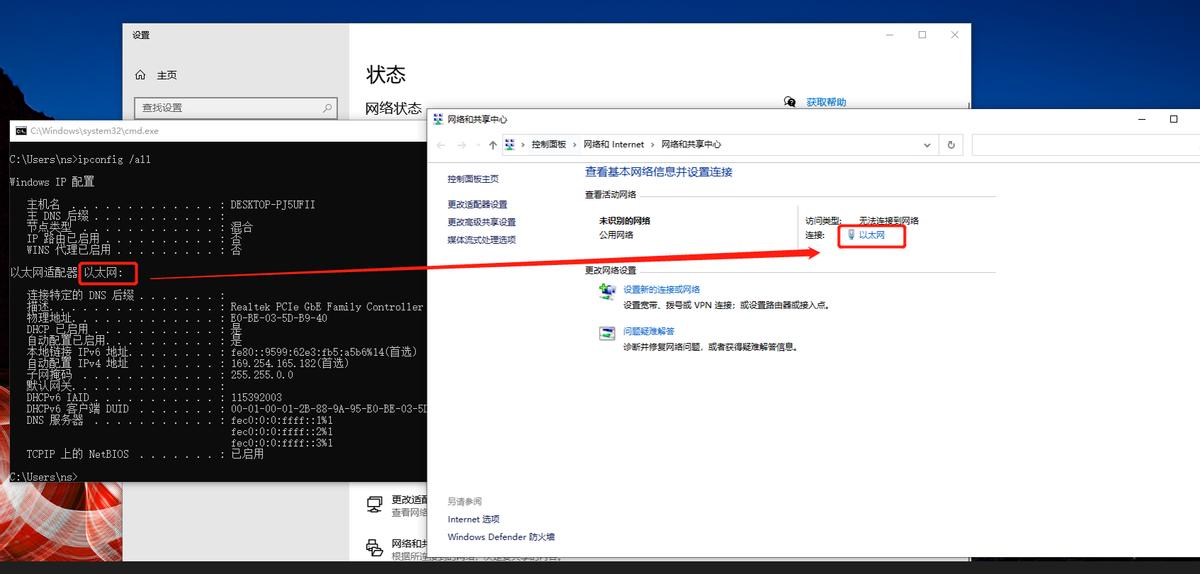Select 控制面板 in the address breadcrumb
The image size is (1200, 574).
click(x=549, y=145)
